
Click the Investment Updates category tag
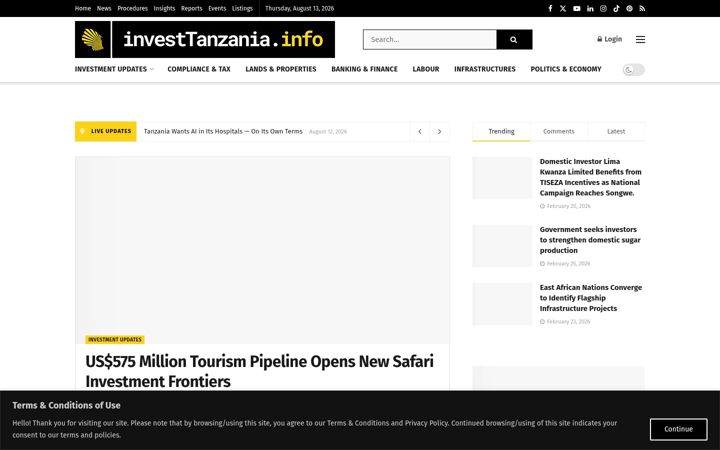(115, 339)
